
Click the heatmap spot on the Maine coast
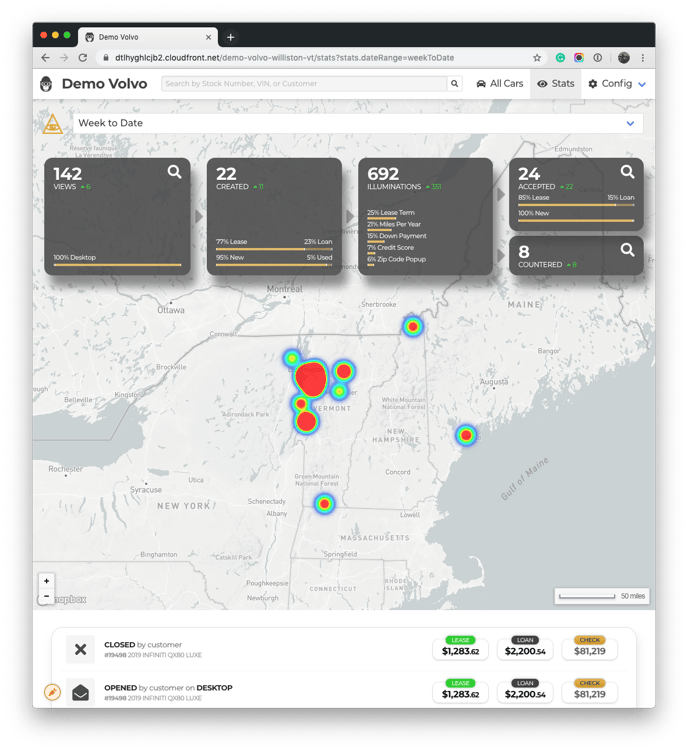pyautogui.click(x=466, y=435)
